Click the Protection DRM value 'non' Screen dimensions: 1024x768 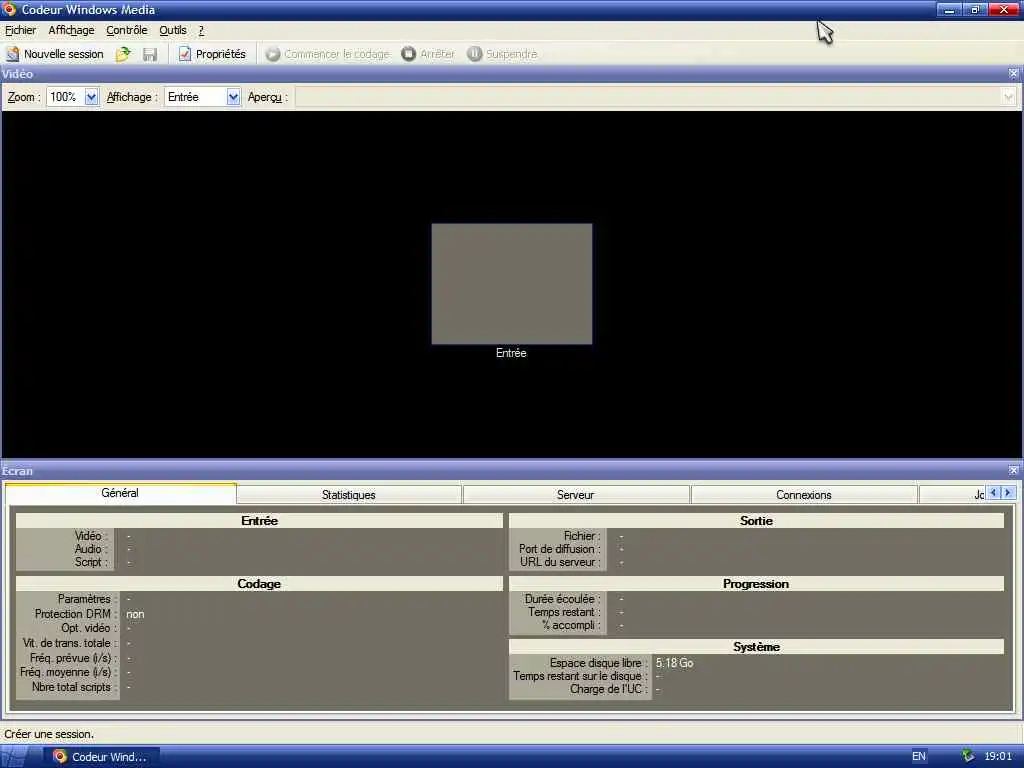click(135, 614)
